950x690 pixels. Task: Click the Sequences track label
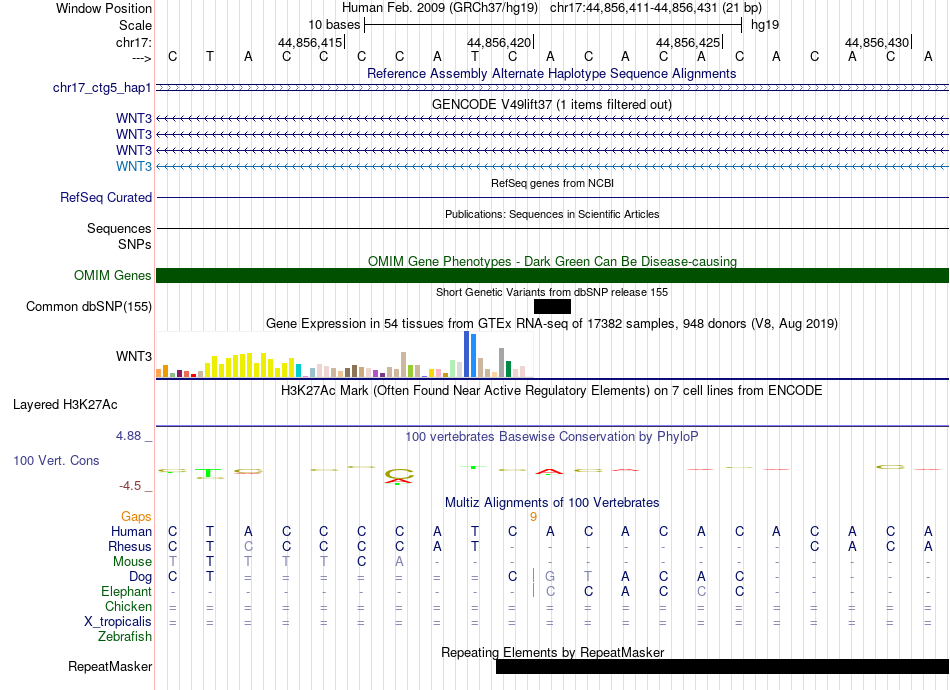(119, 228)
